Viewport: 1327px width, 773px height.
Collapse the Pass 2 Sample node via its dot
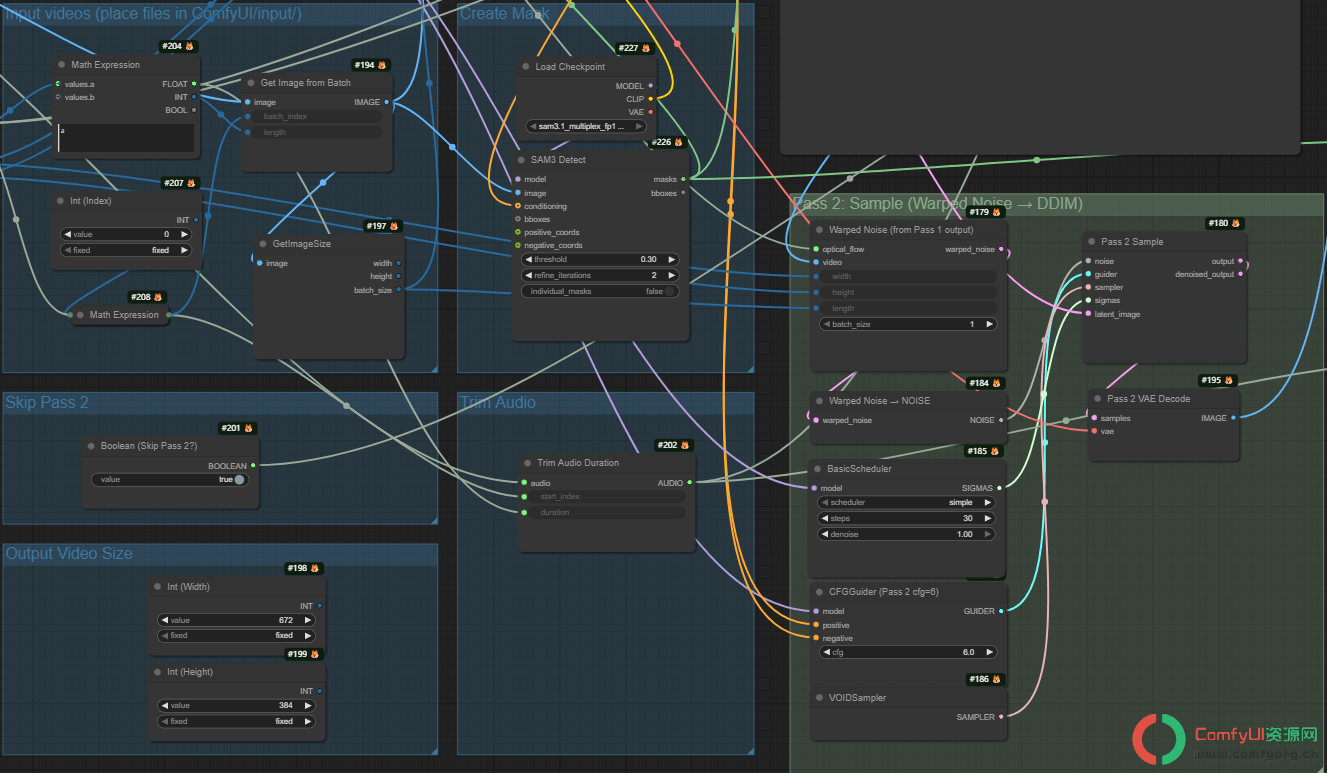(x=1091, y=242)
